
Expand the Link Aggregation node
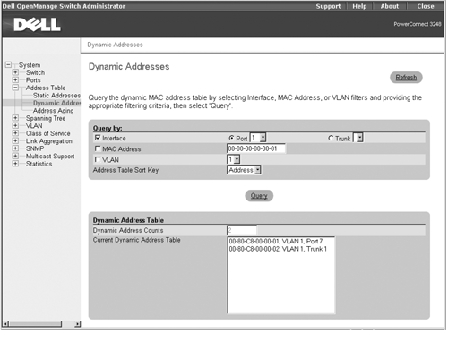[x=15, y=141]
